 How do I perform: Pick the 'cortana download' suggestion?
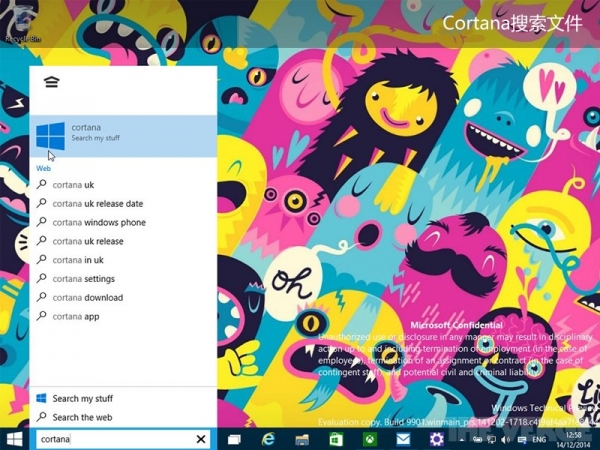tap(123, 297)
